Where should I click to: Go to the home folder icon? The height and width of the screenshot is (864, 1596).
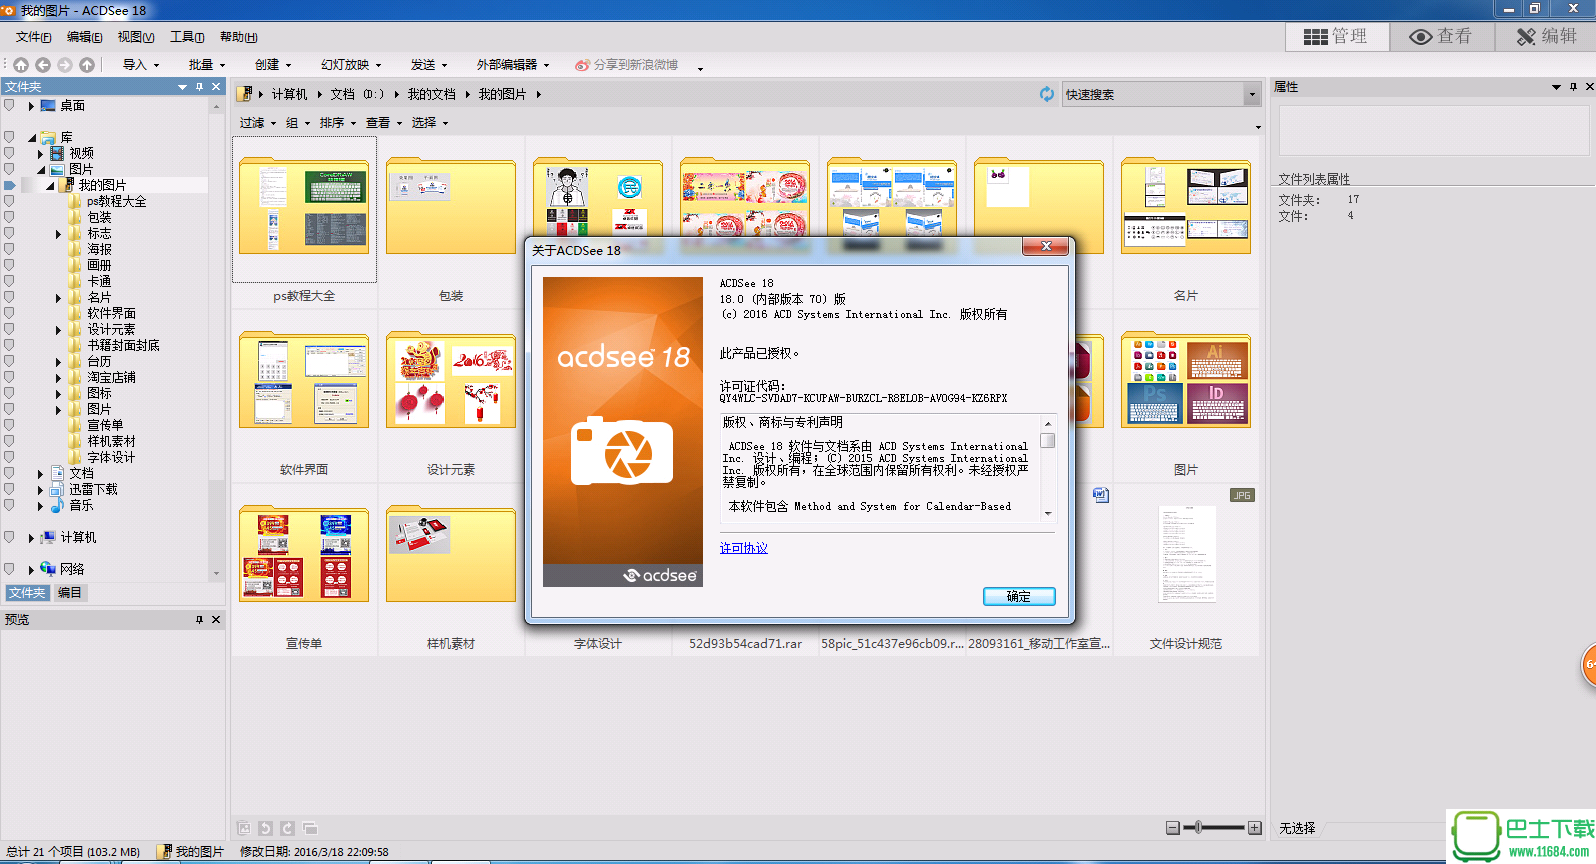point(21,65)
